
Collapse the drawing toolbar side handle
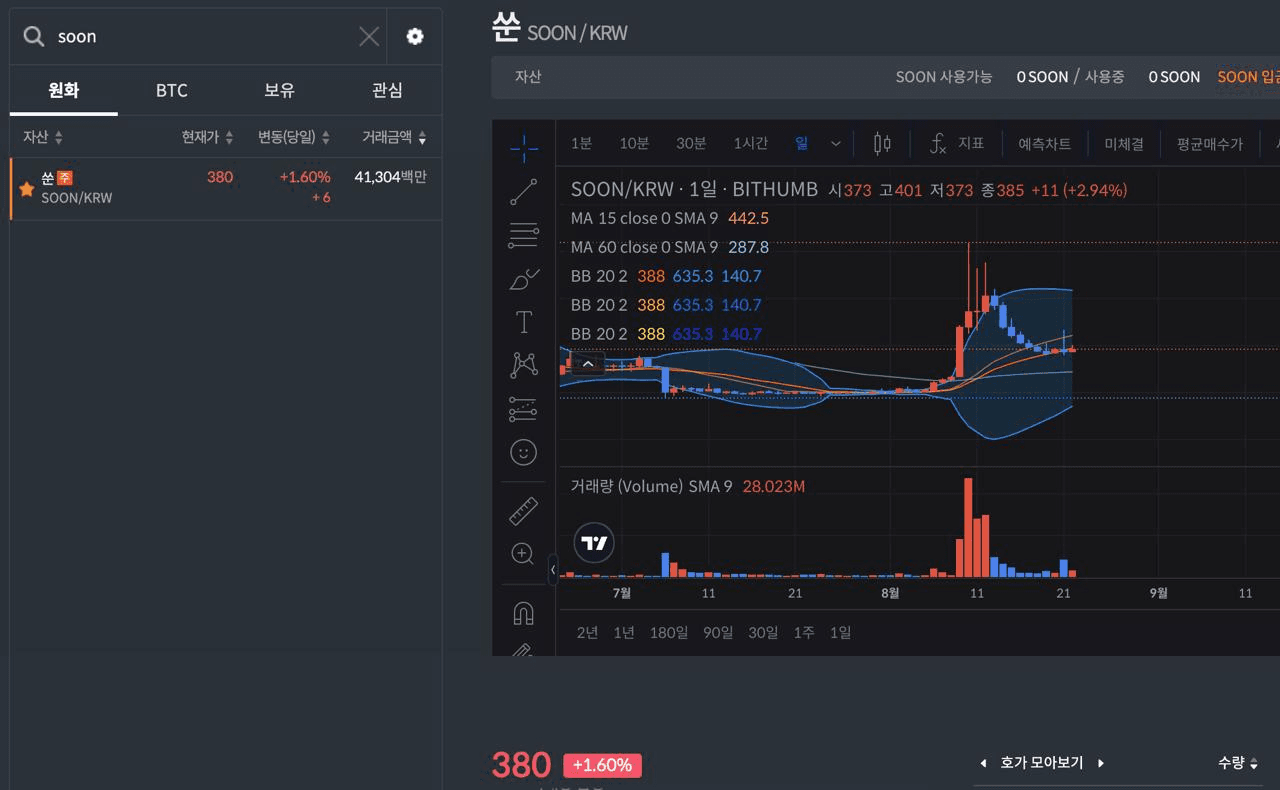(x=552, y=570)
